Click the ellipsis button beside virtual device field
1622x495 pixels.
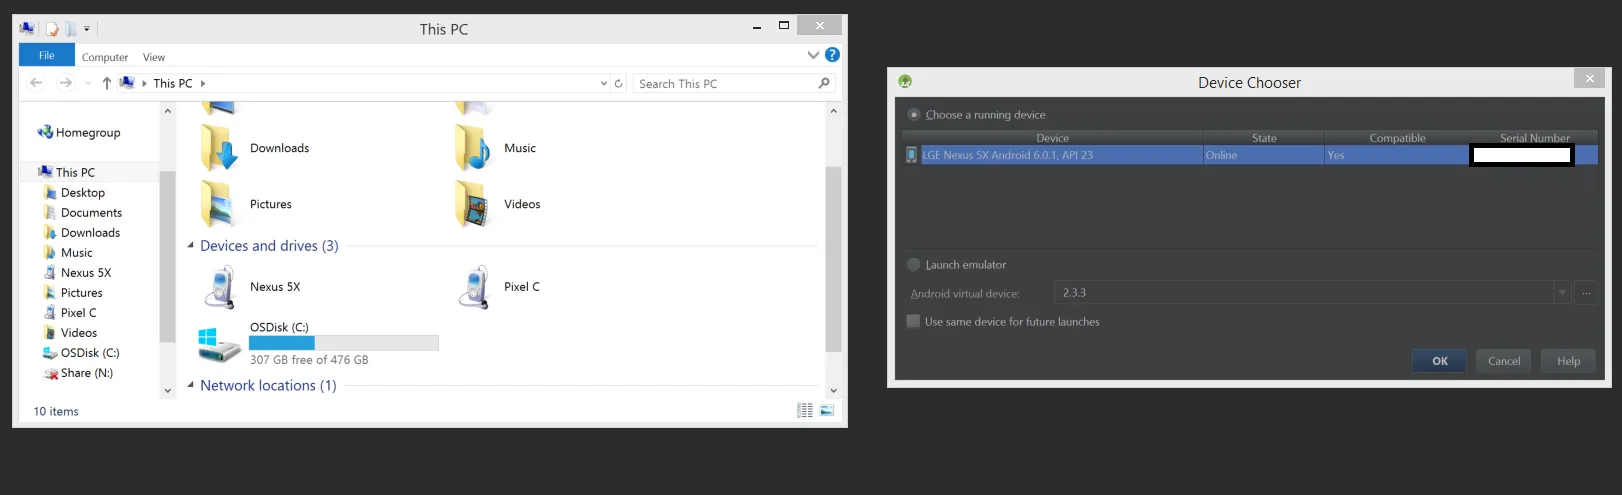pos(1586,293)
